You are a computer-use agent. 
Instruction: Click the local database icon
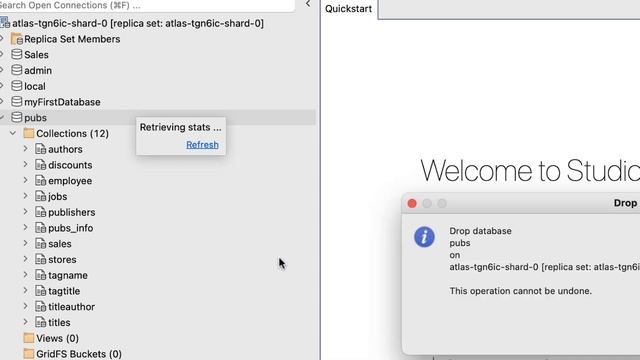(17, 86)
